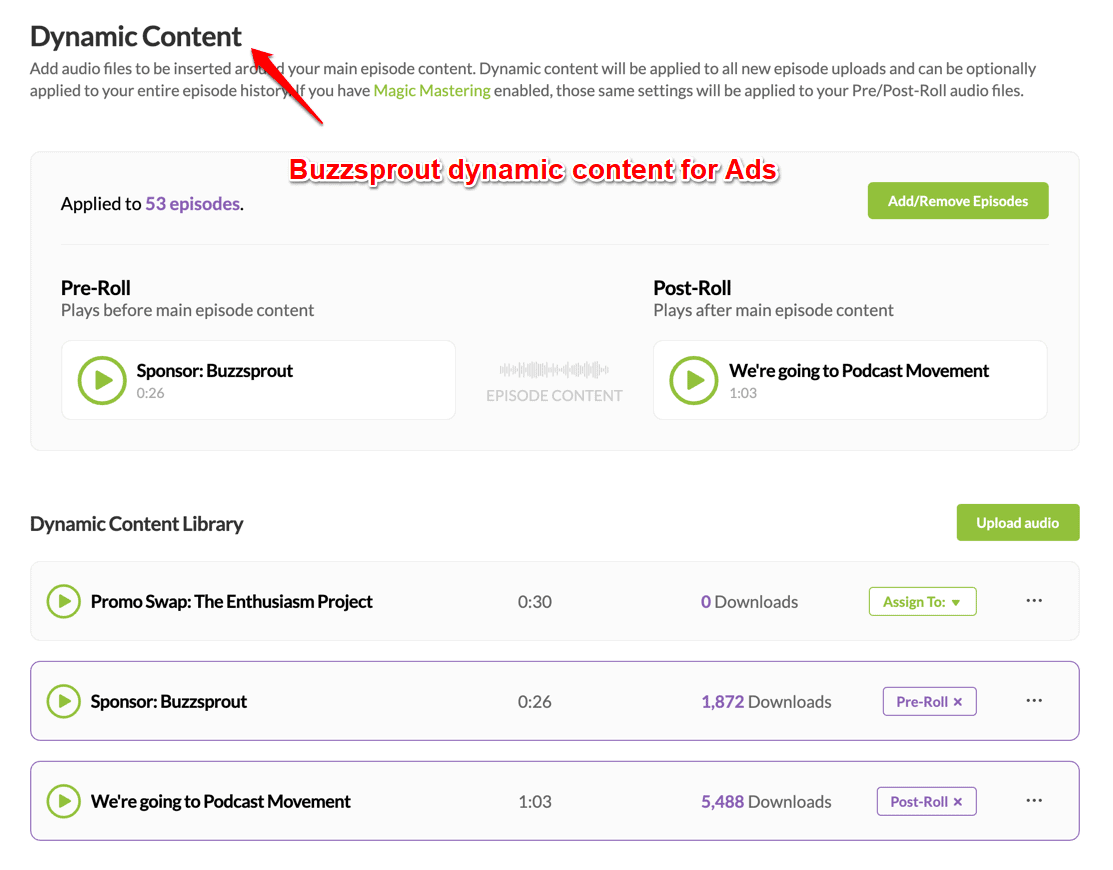Click the 5,488 Downloads count
The height and width of the screenshot is (870, 1113).
[722, 801]
